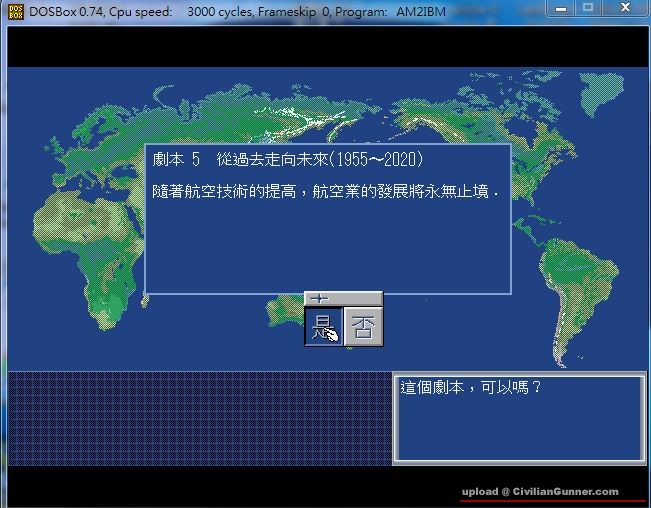The height and width of the screenshot is (508, 651).
Task: Click the 否 (No) button
Action: tap(363, 327)
